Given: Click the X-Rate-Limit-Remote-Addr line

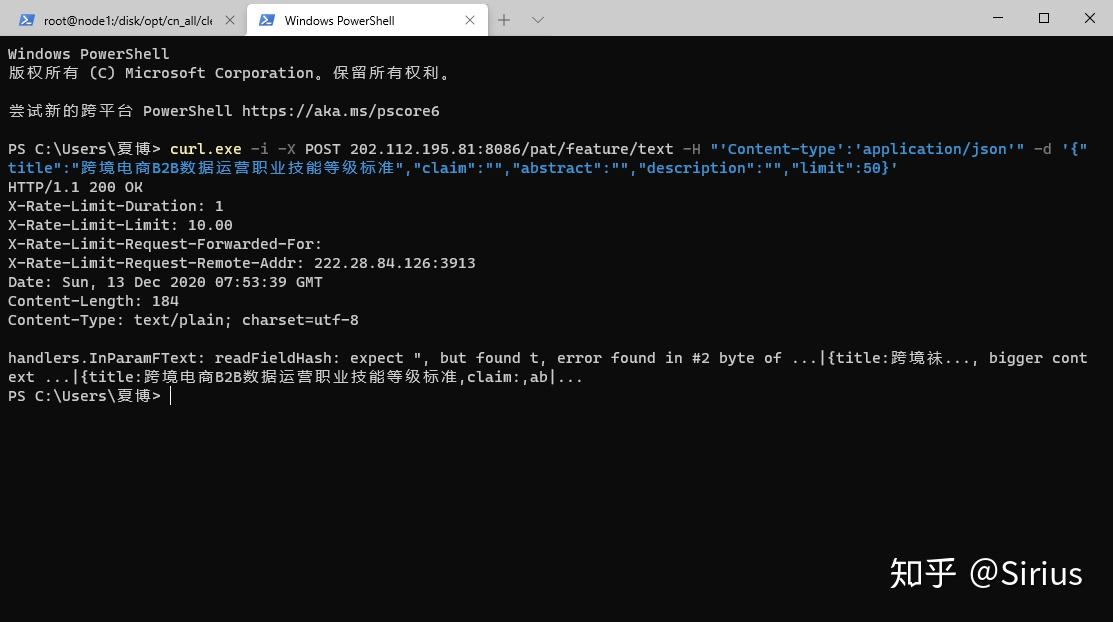Looking at the screenshot, I should [x=240, y=262].
